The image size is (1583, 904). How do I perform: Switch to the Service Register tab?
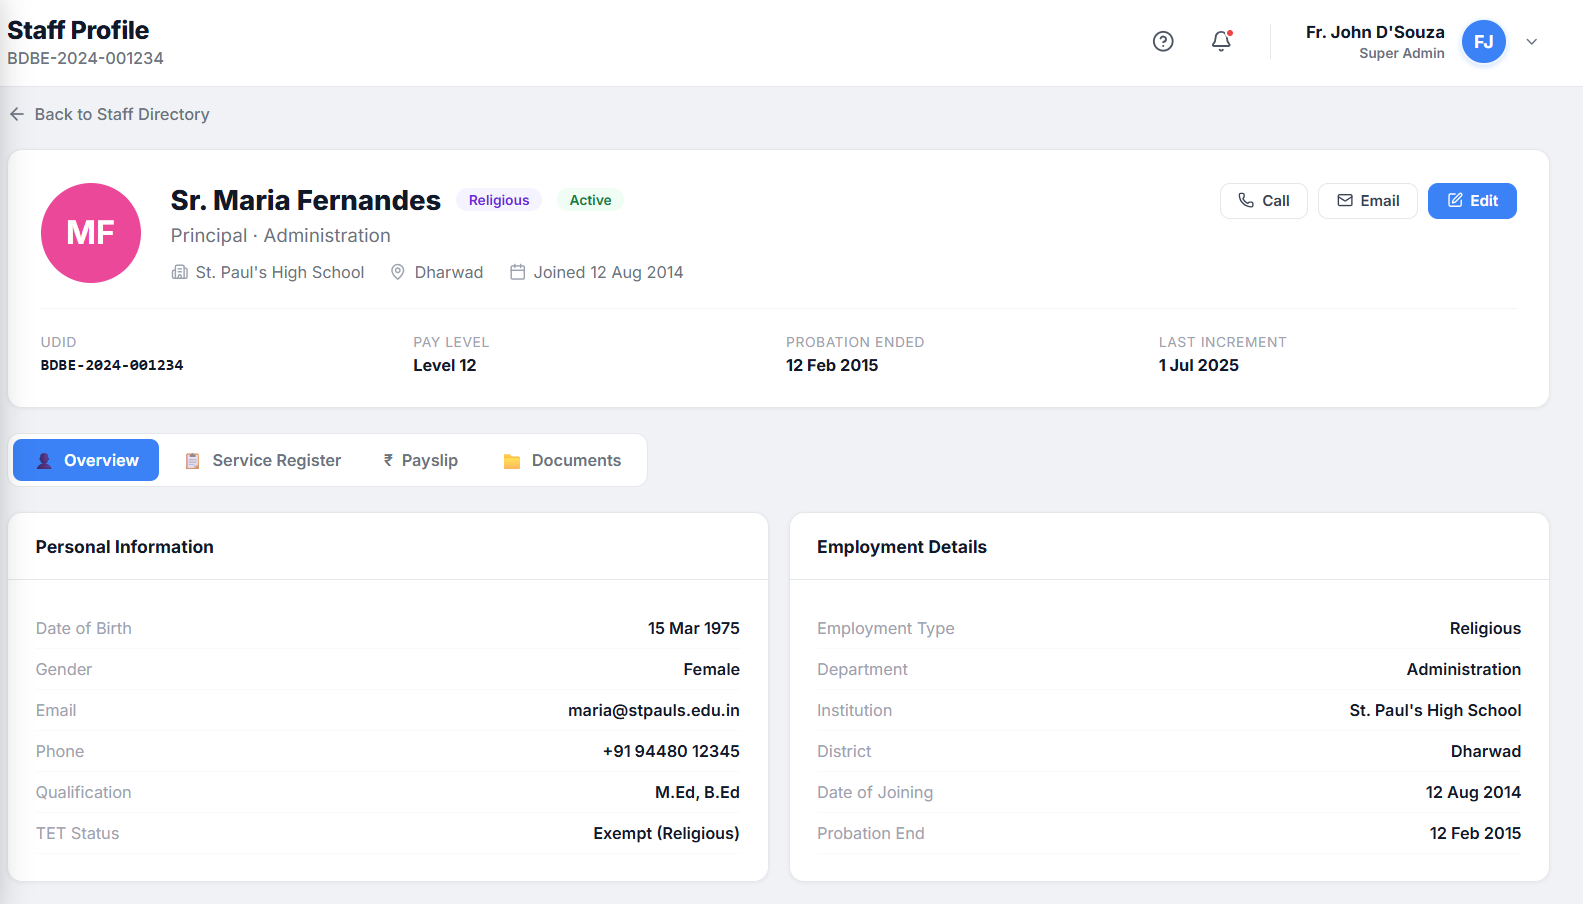[263, 460]
